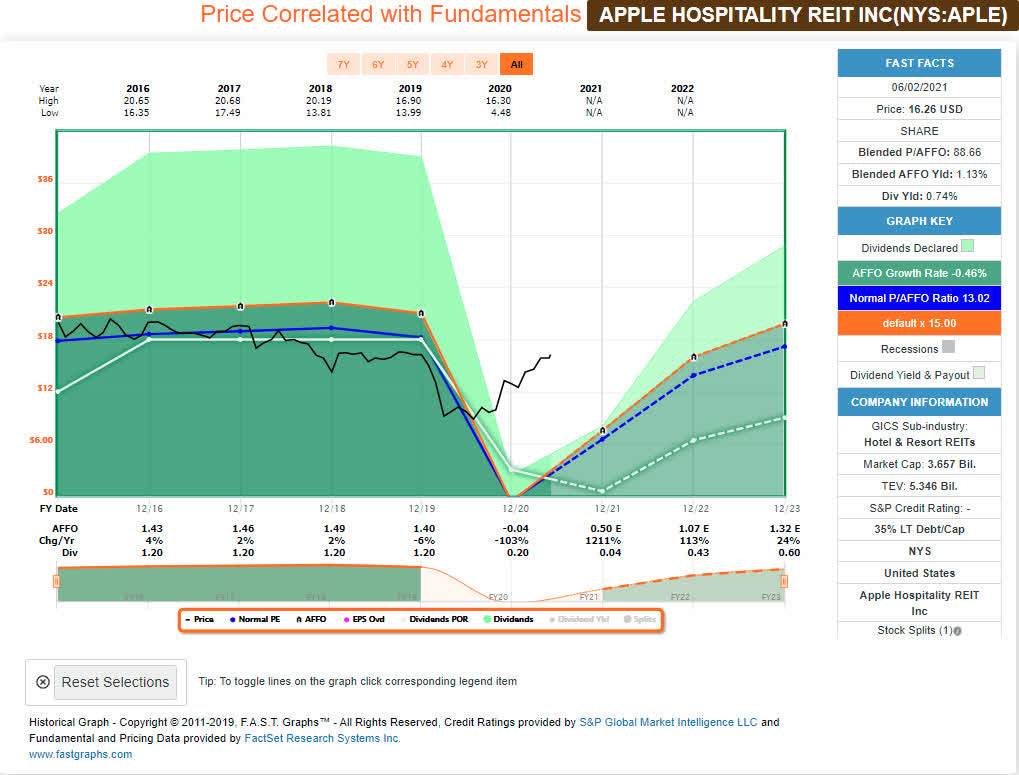Click the Blended P/AFFO: 88.66 text
The height and width of the screenshot is (775, 1019).
tap(919, 152)
